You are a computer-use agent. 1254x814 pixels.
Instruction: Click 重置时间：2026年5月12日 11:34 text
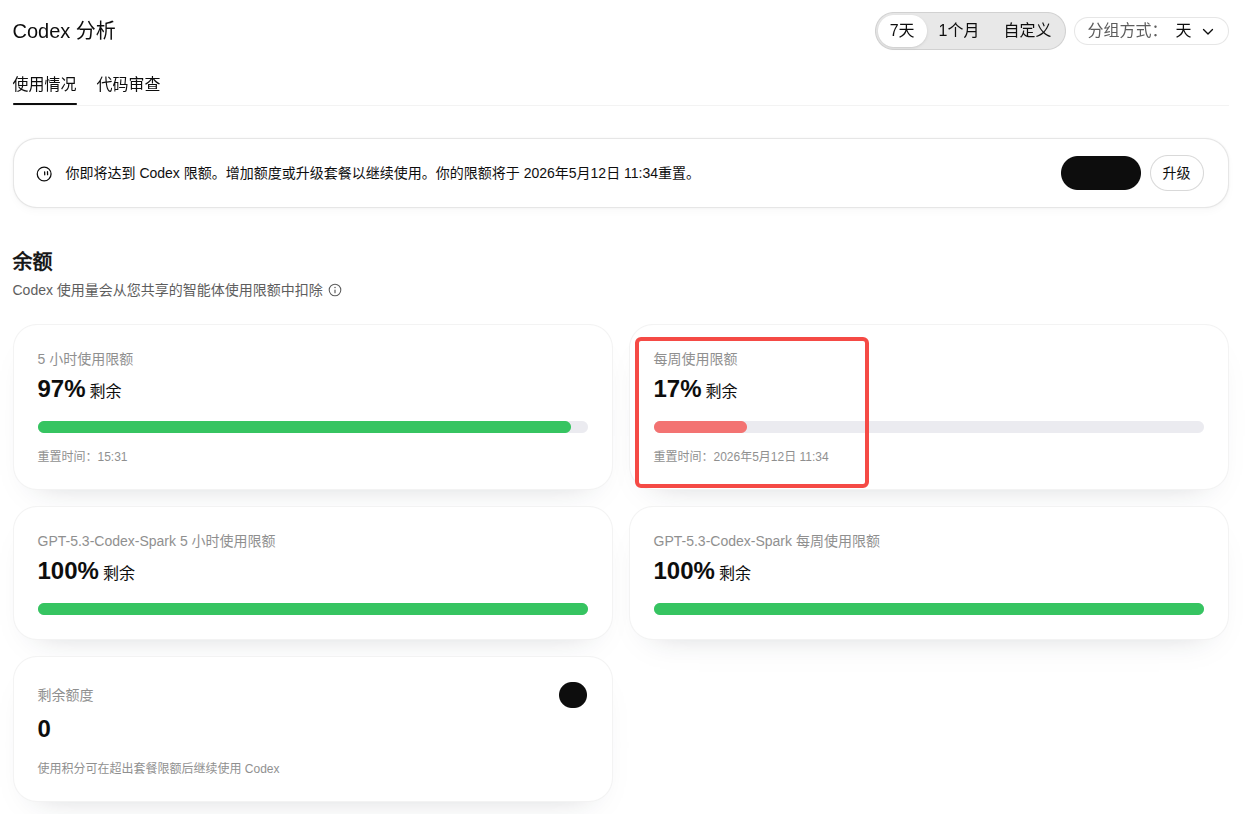pos(741,456)
